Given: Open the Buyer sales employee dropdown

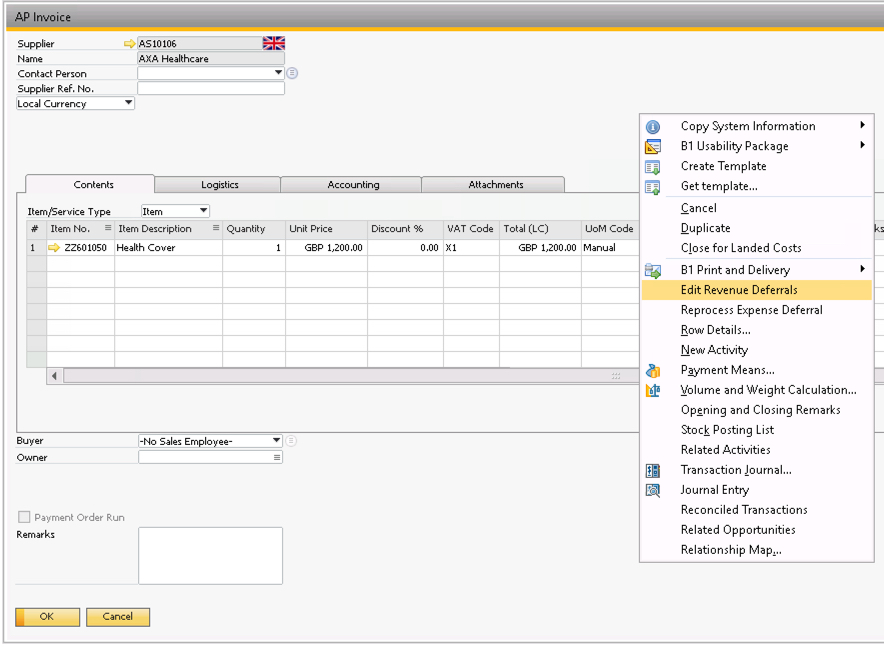Looking at the screenshot, I should (276, 441).
